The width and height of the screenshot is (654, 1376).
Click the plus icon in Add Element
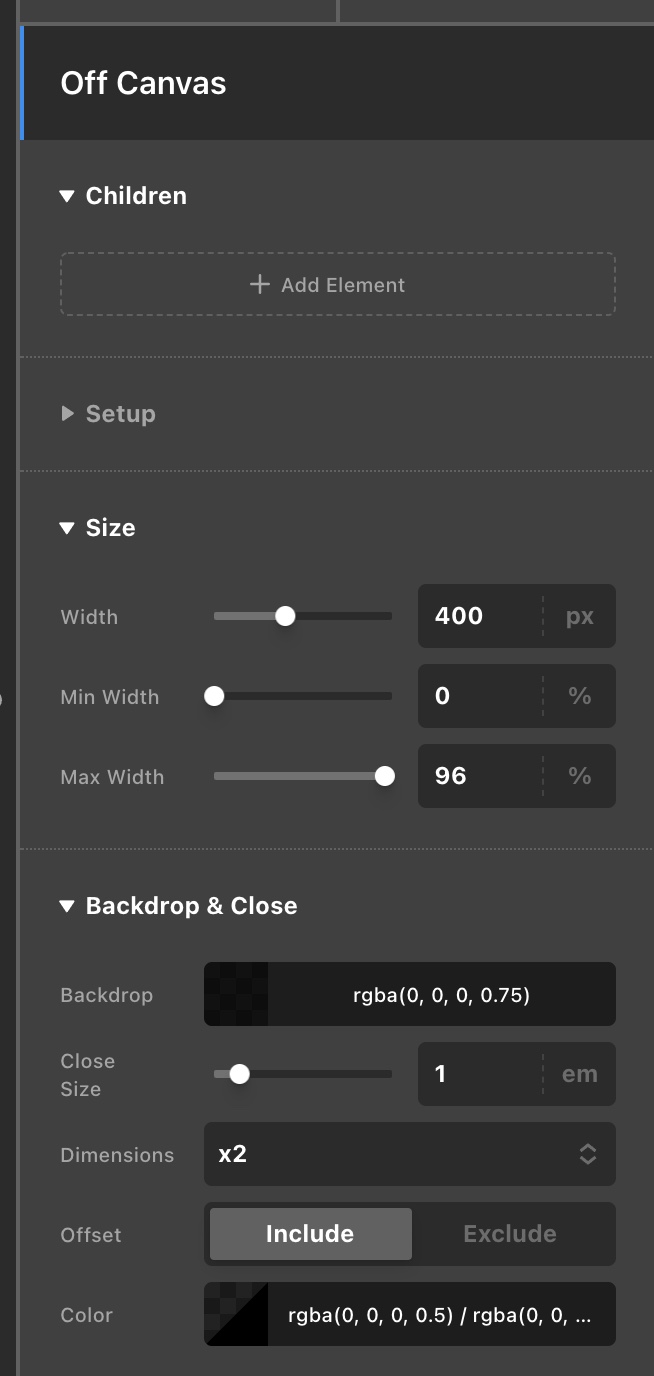coord(260,285)
